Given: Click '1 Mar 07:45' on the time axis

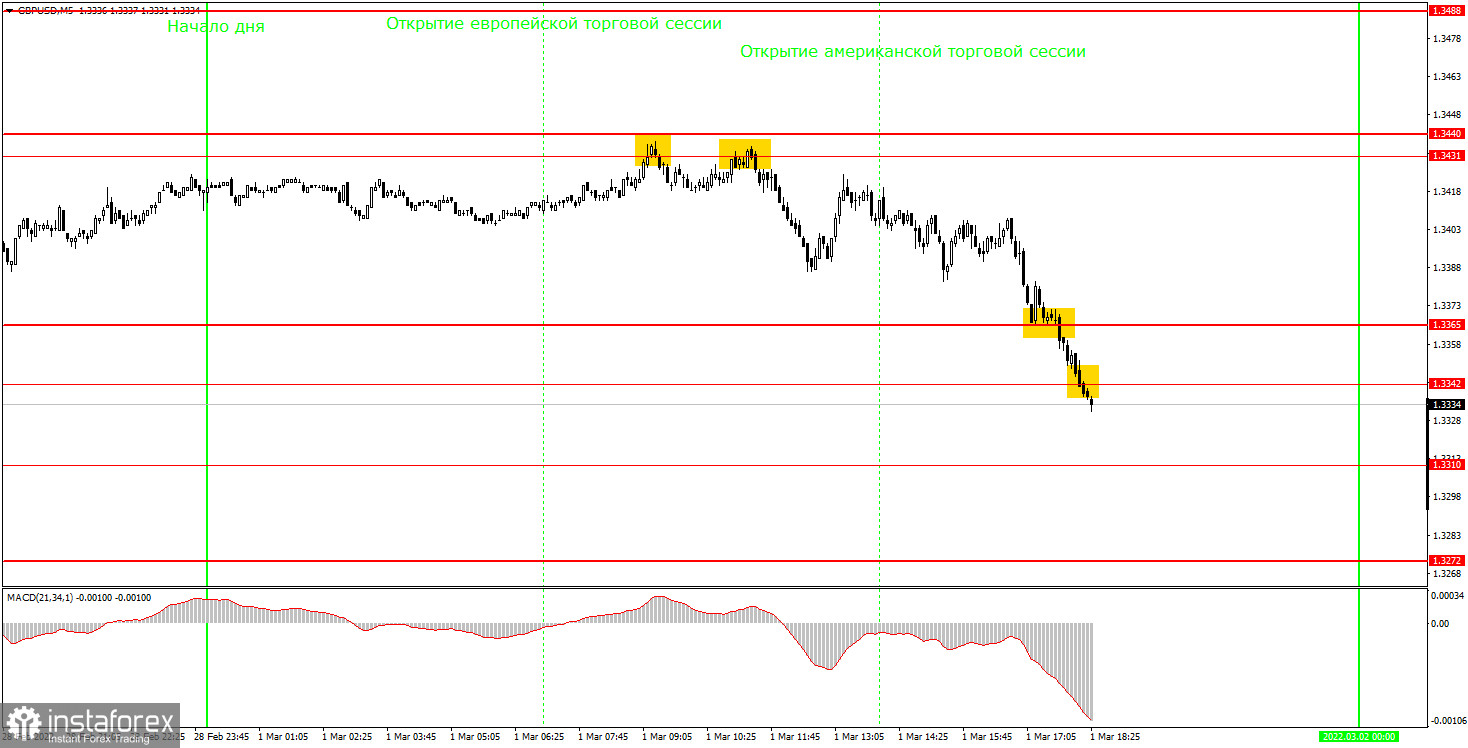Looking at the screenshot, I should coord(605,737).
